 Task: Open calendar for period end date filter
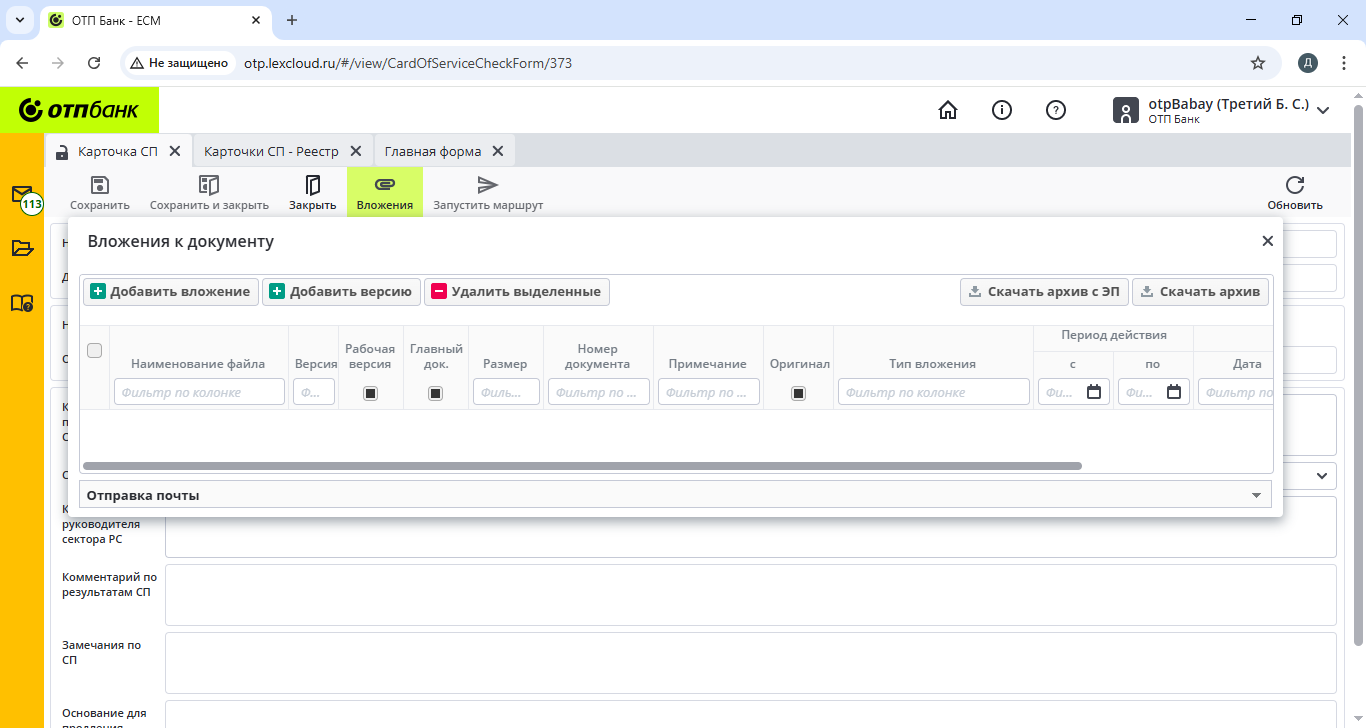1174,392
